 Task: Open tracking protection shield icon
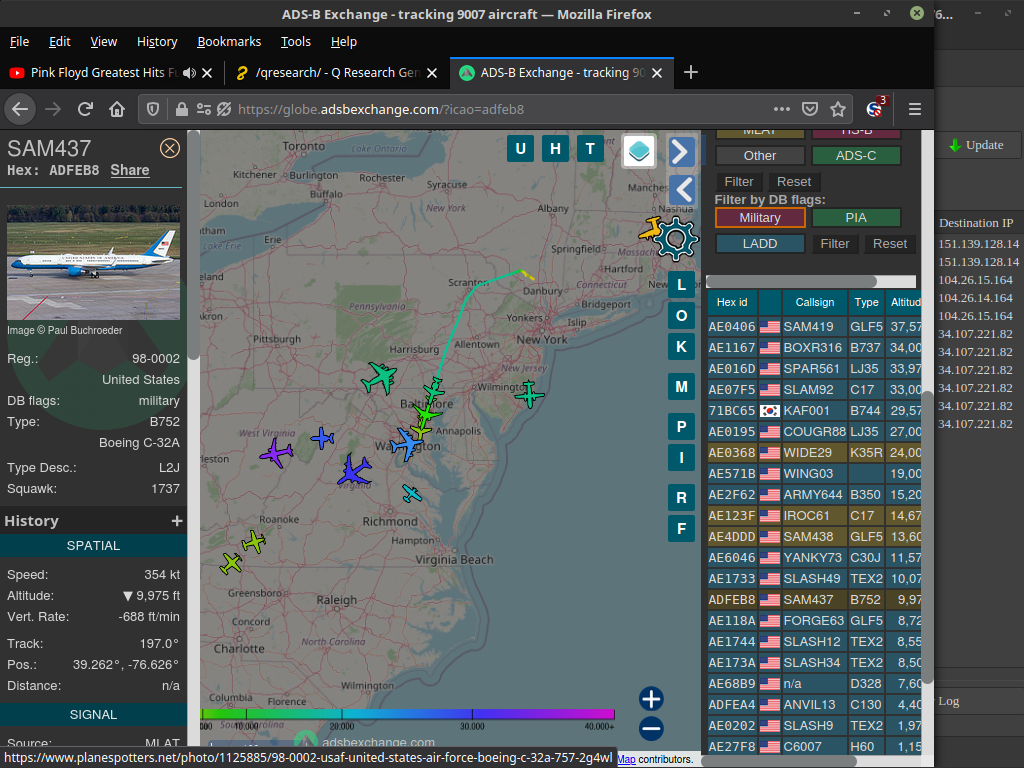pyautogui.click(x=153, y=109)
